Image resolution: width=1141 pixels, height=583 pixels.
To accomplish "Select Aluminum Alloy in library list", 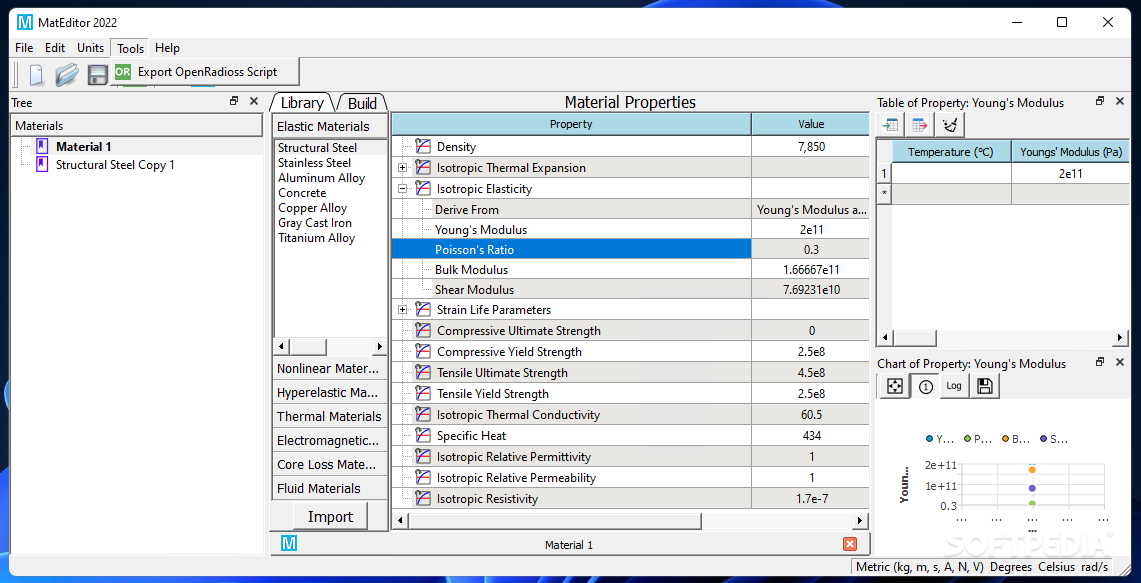I will click(322, 178).
